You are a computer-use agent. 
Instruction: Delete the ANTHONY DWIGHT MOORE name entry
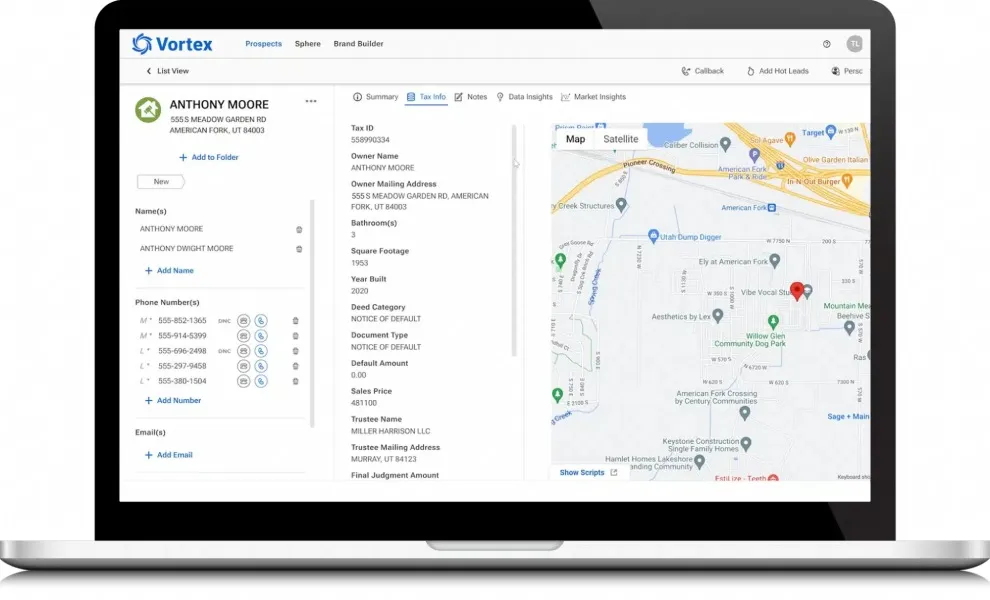pyautogui.click(x=298, y=249)
